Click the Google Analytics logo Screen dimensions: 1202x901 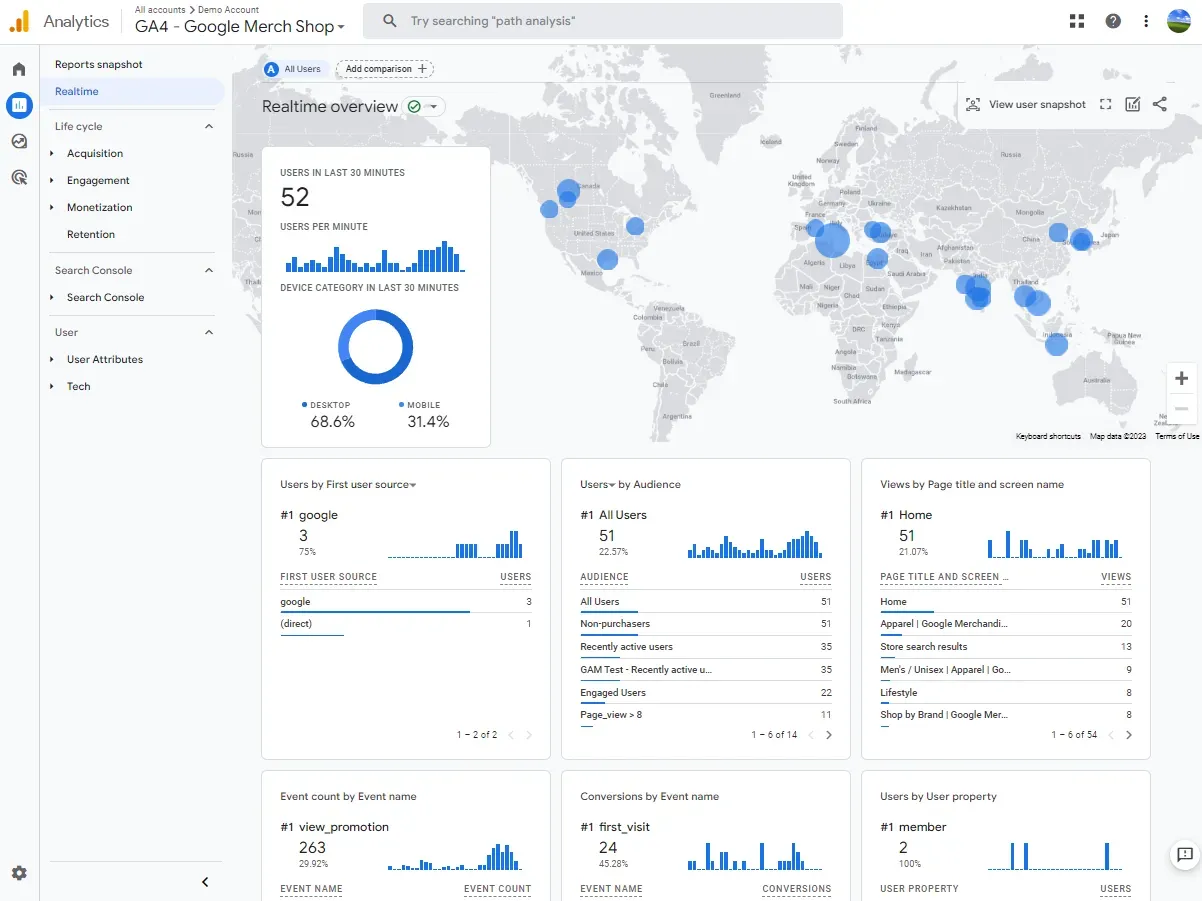[x=20, y=21]
